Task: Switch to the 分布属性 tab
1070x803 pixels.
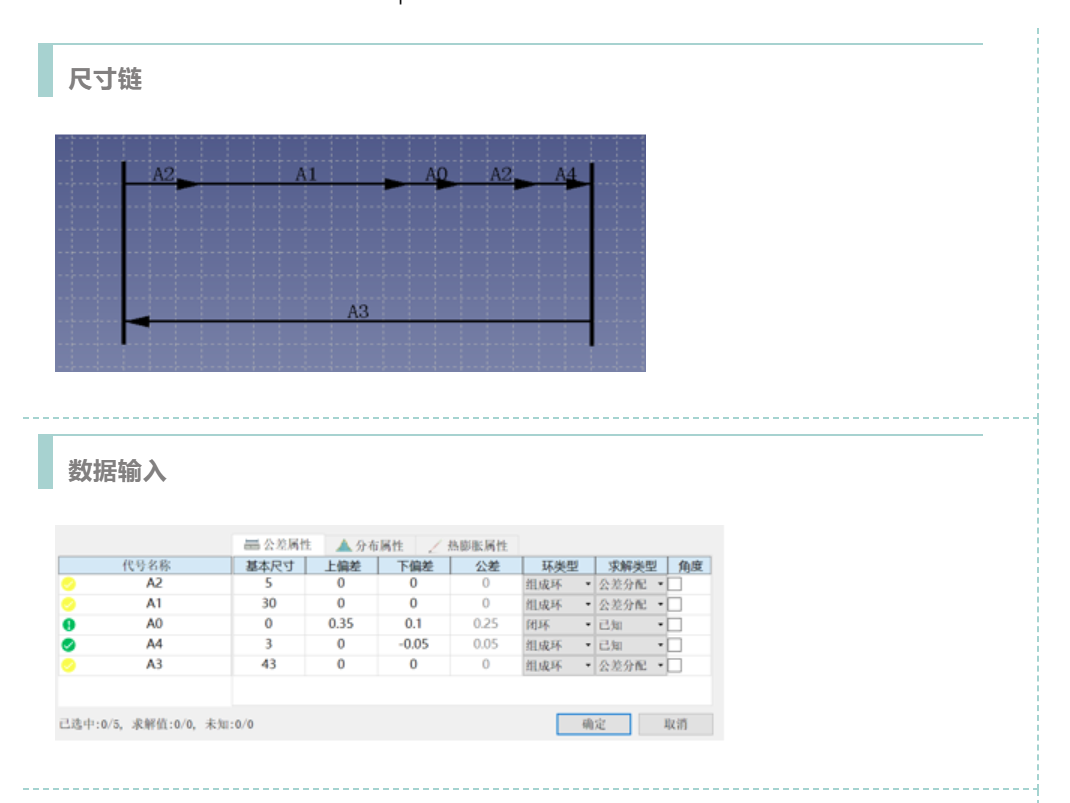Action: click(370, 545)
